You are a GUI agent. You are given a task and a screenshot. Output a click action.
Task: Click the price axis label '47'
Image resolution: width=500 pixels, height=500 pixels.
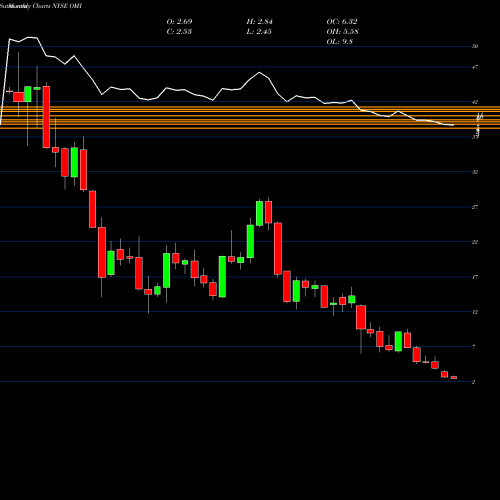(475, 67)
